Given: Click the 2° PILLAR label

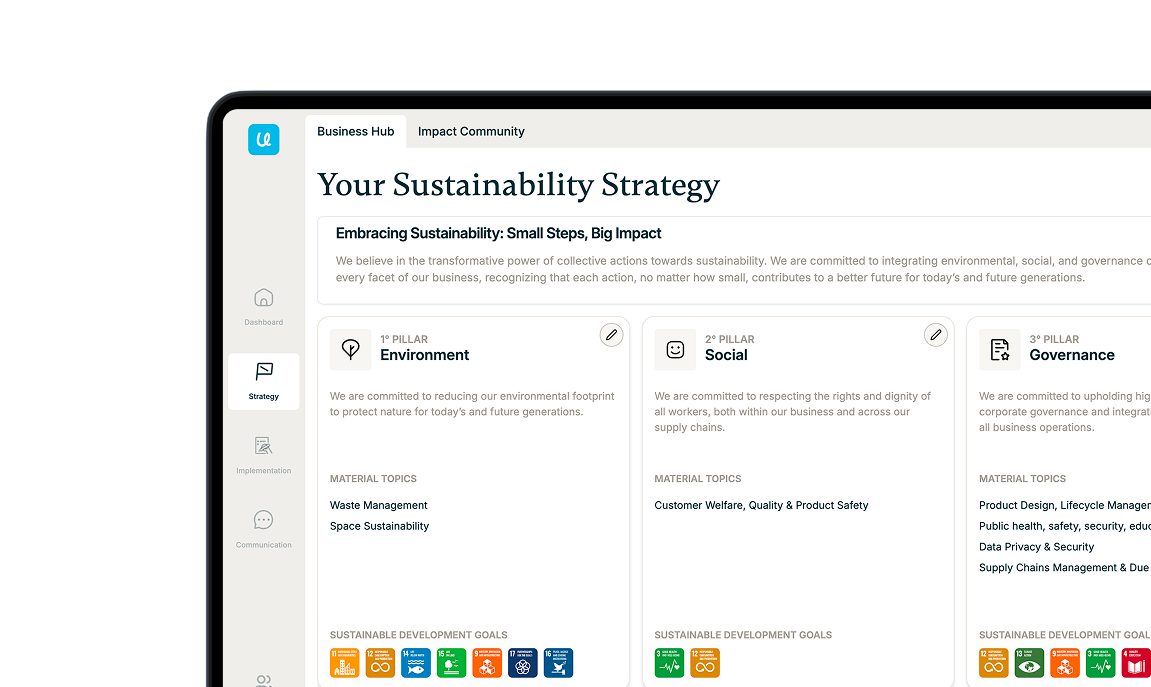Looking at the screenshot, I should pos(730,339).
